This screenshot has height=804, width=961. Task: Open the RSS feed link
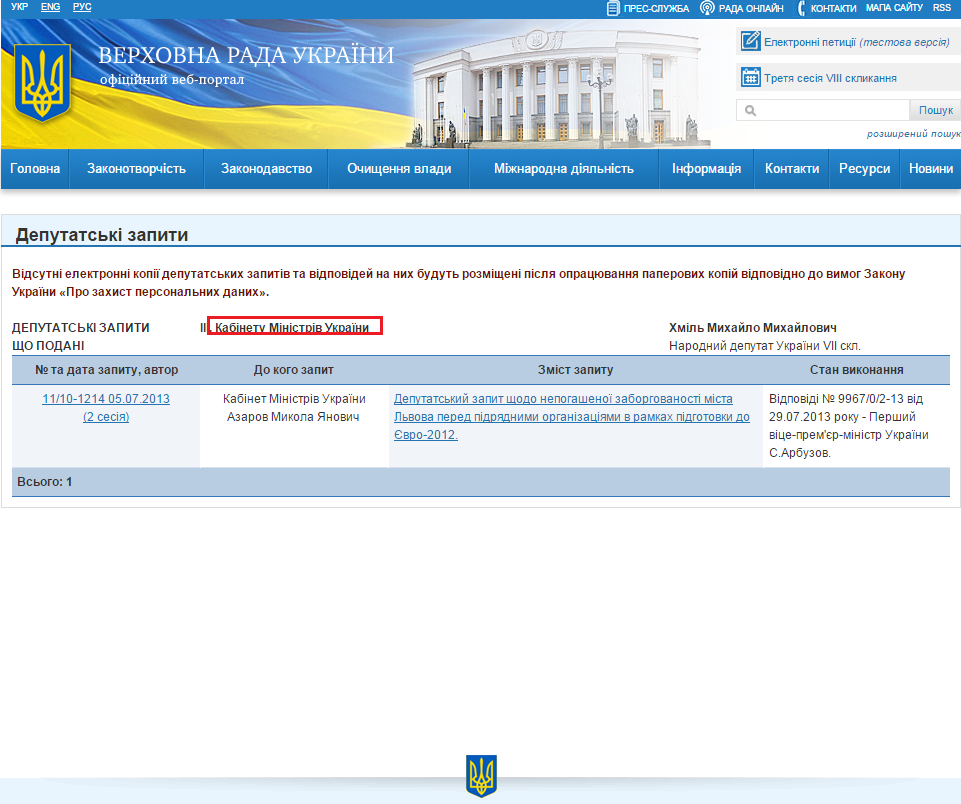[941, 8]
